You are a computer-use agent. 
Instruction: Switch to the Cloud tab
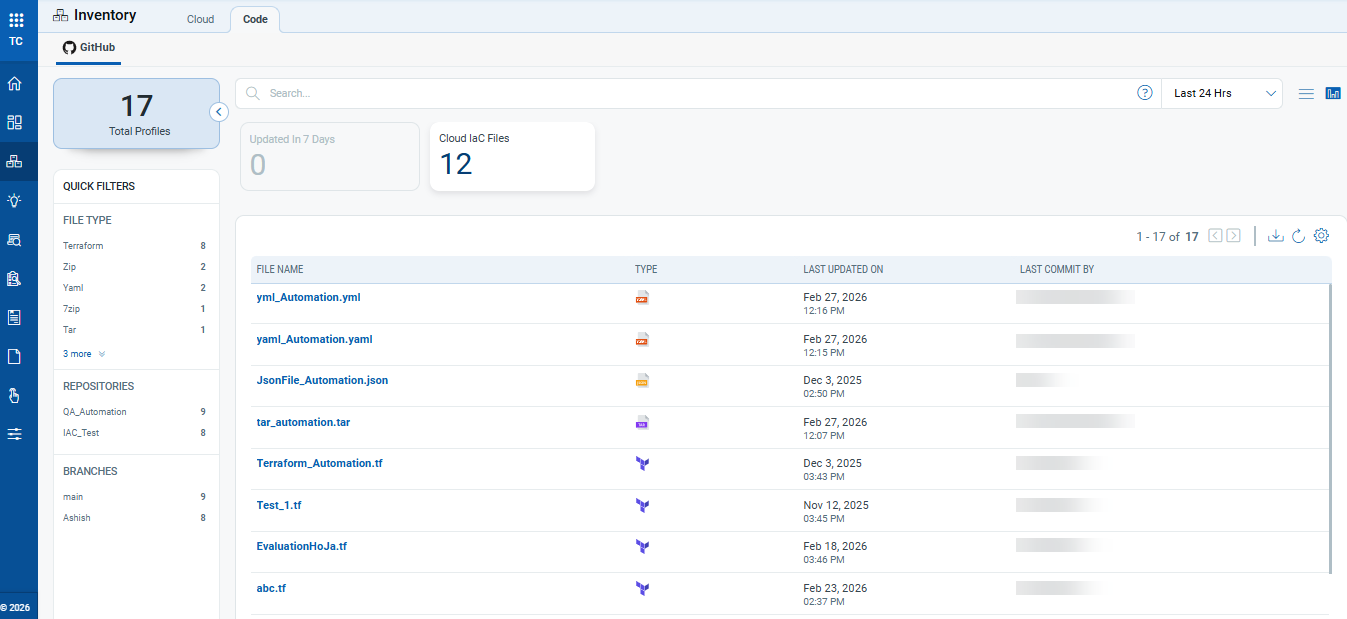(x=200, y=19)
